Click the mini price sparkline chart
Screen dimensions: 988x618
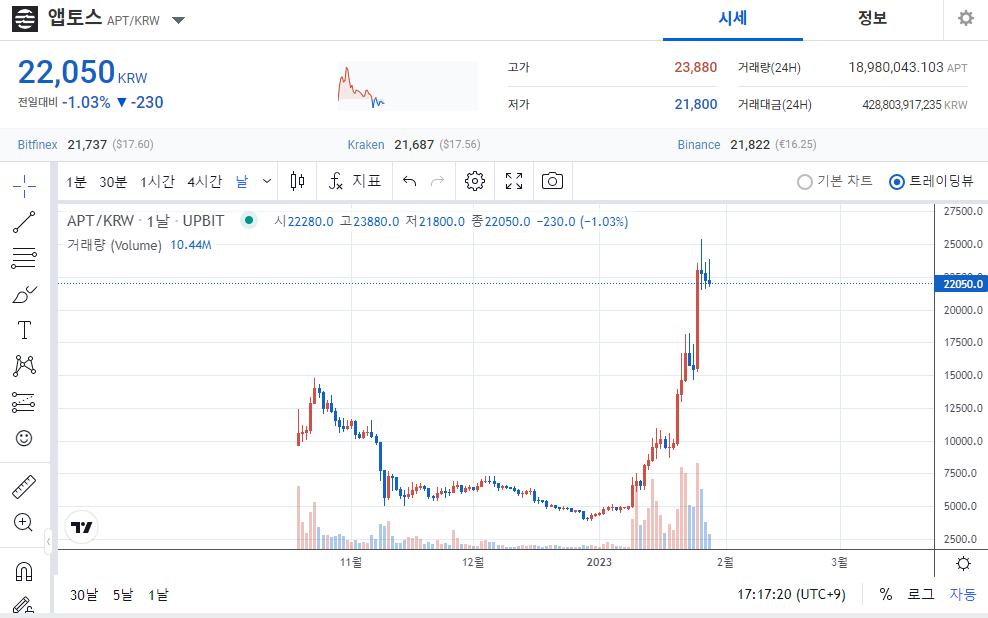pos(408,86)
